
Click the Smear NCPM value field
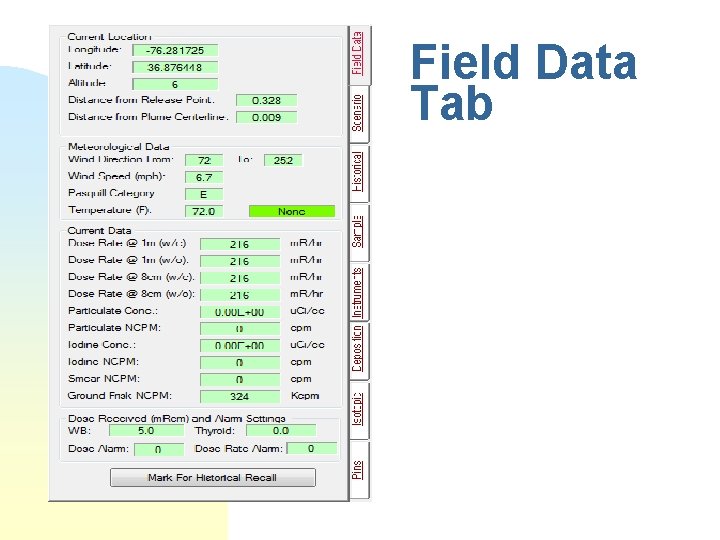pyautogui.click(x=240, y=380)
